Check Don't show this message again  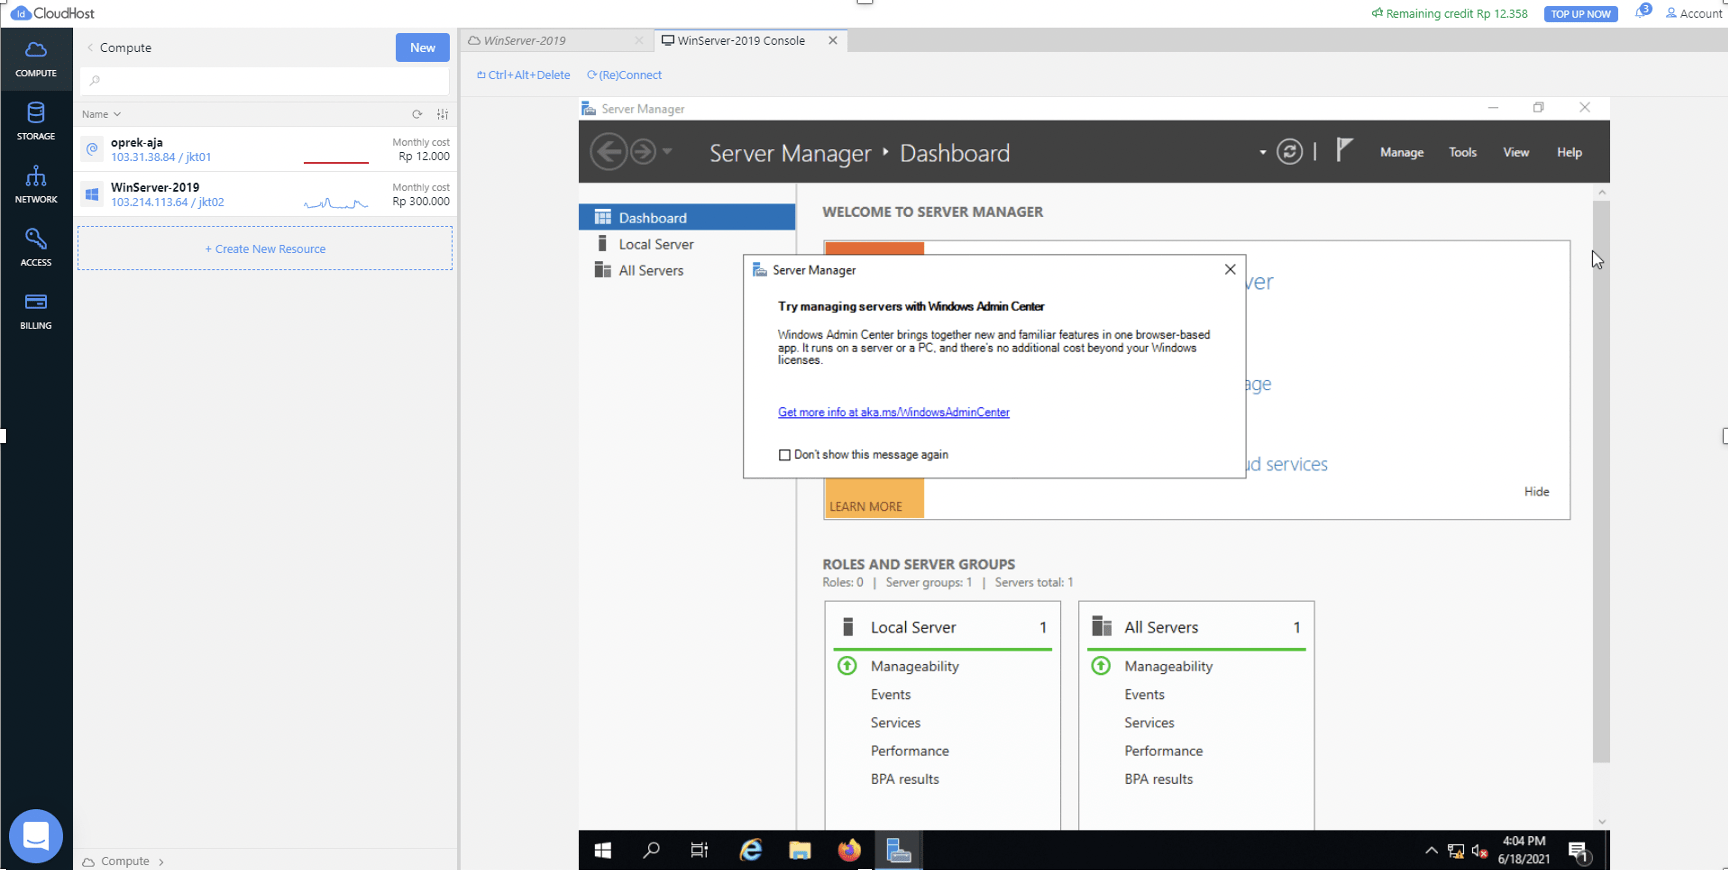click(x=784, y=455)
